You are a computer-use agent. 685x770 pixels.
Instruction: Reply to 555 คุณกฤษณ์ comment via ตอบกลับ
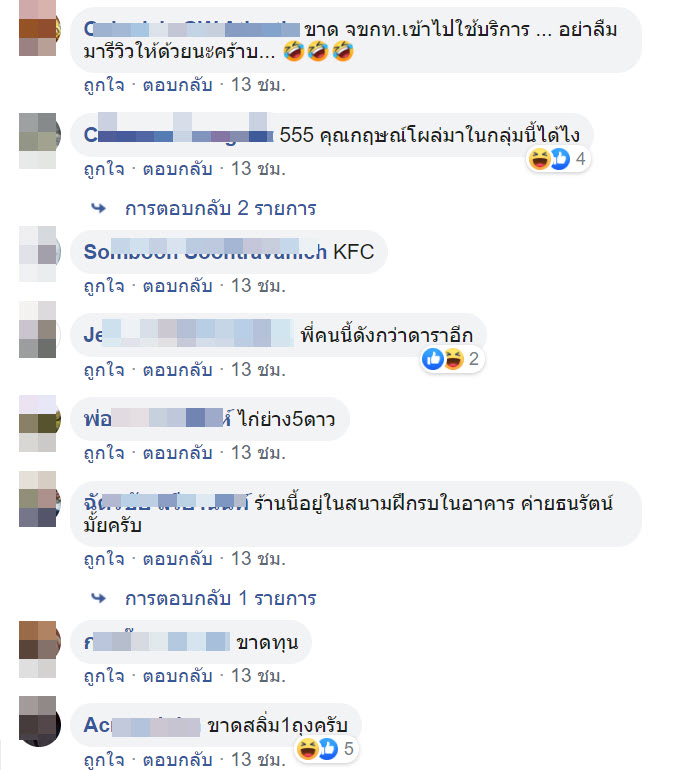(177, 169)
